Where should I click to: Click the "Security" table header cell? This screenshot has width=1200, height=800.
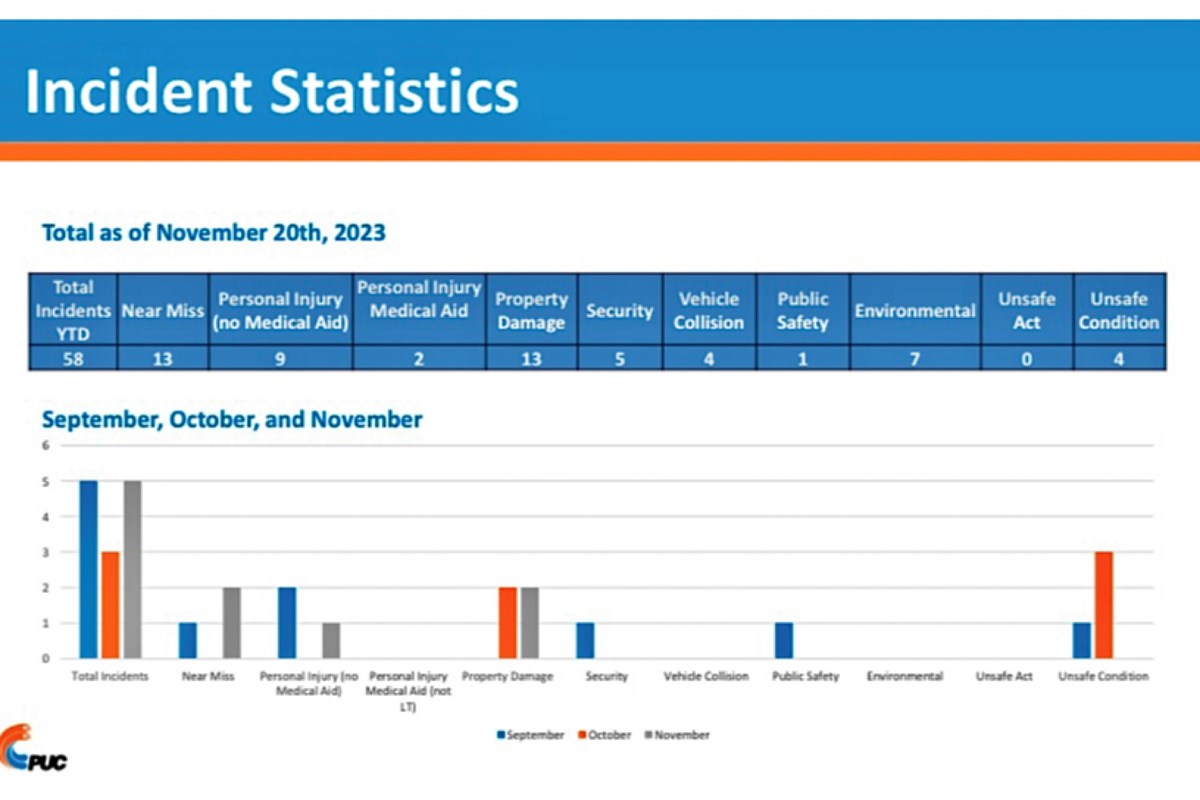[x=620, y=310]
